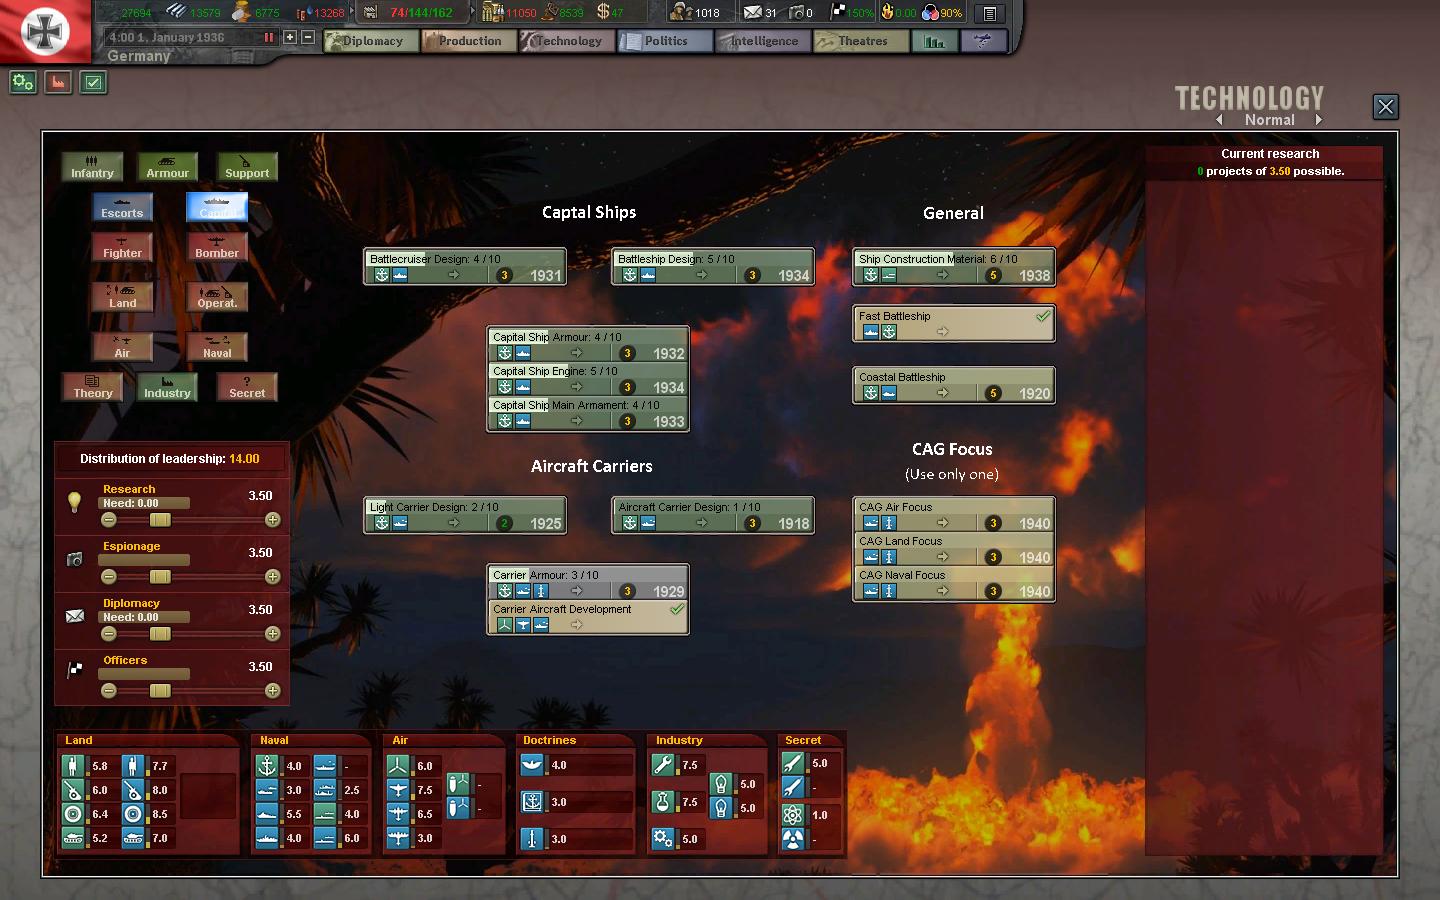Increase game speed with the plus button
Screen dimensions: 1440x900
pyautogui.click(x=290, y=37)
